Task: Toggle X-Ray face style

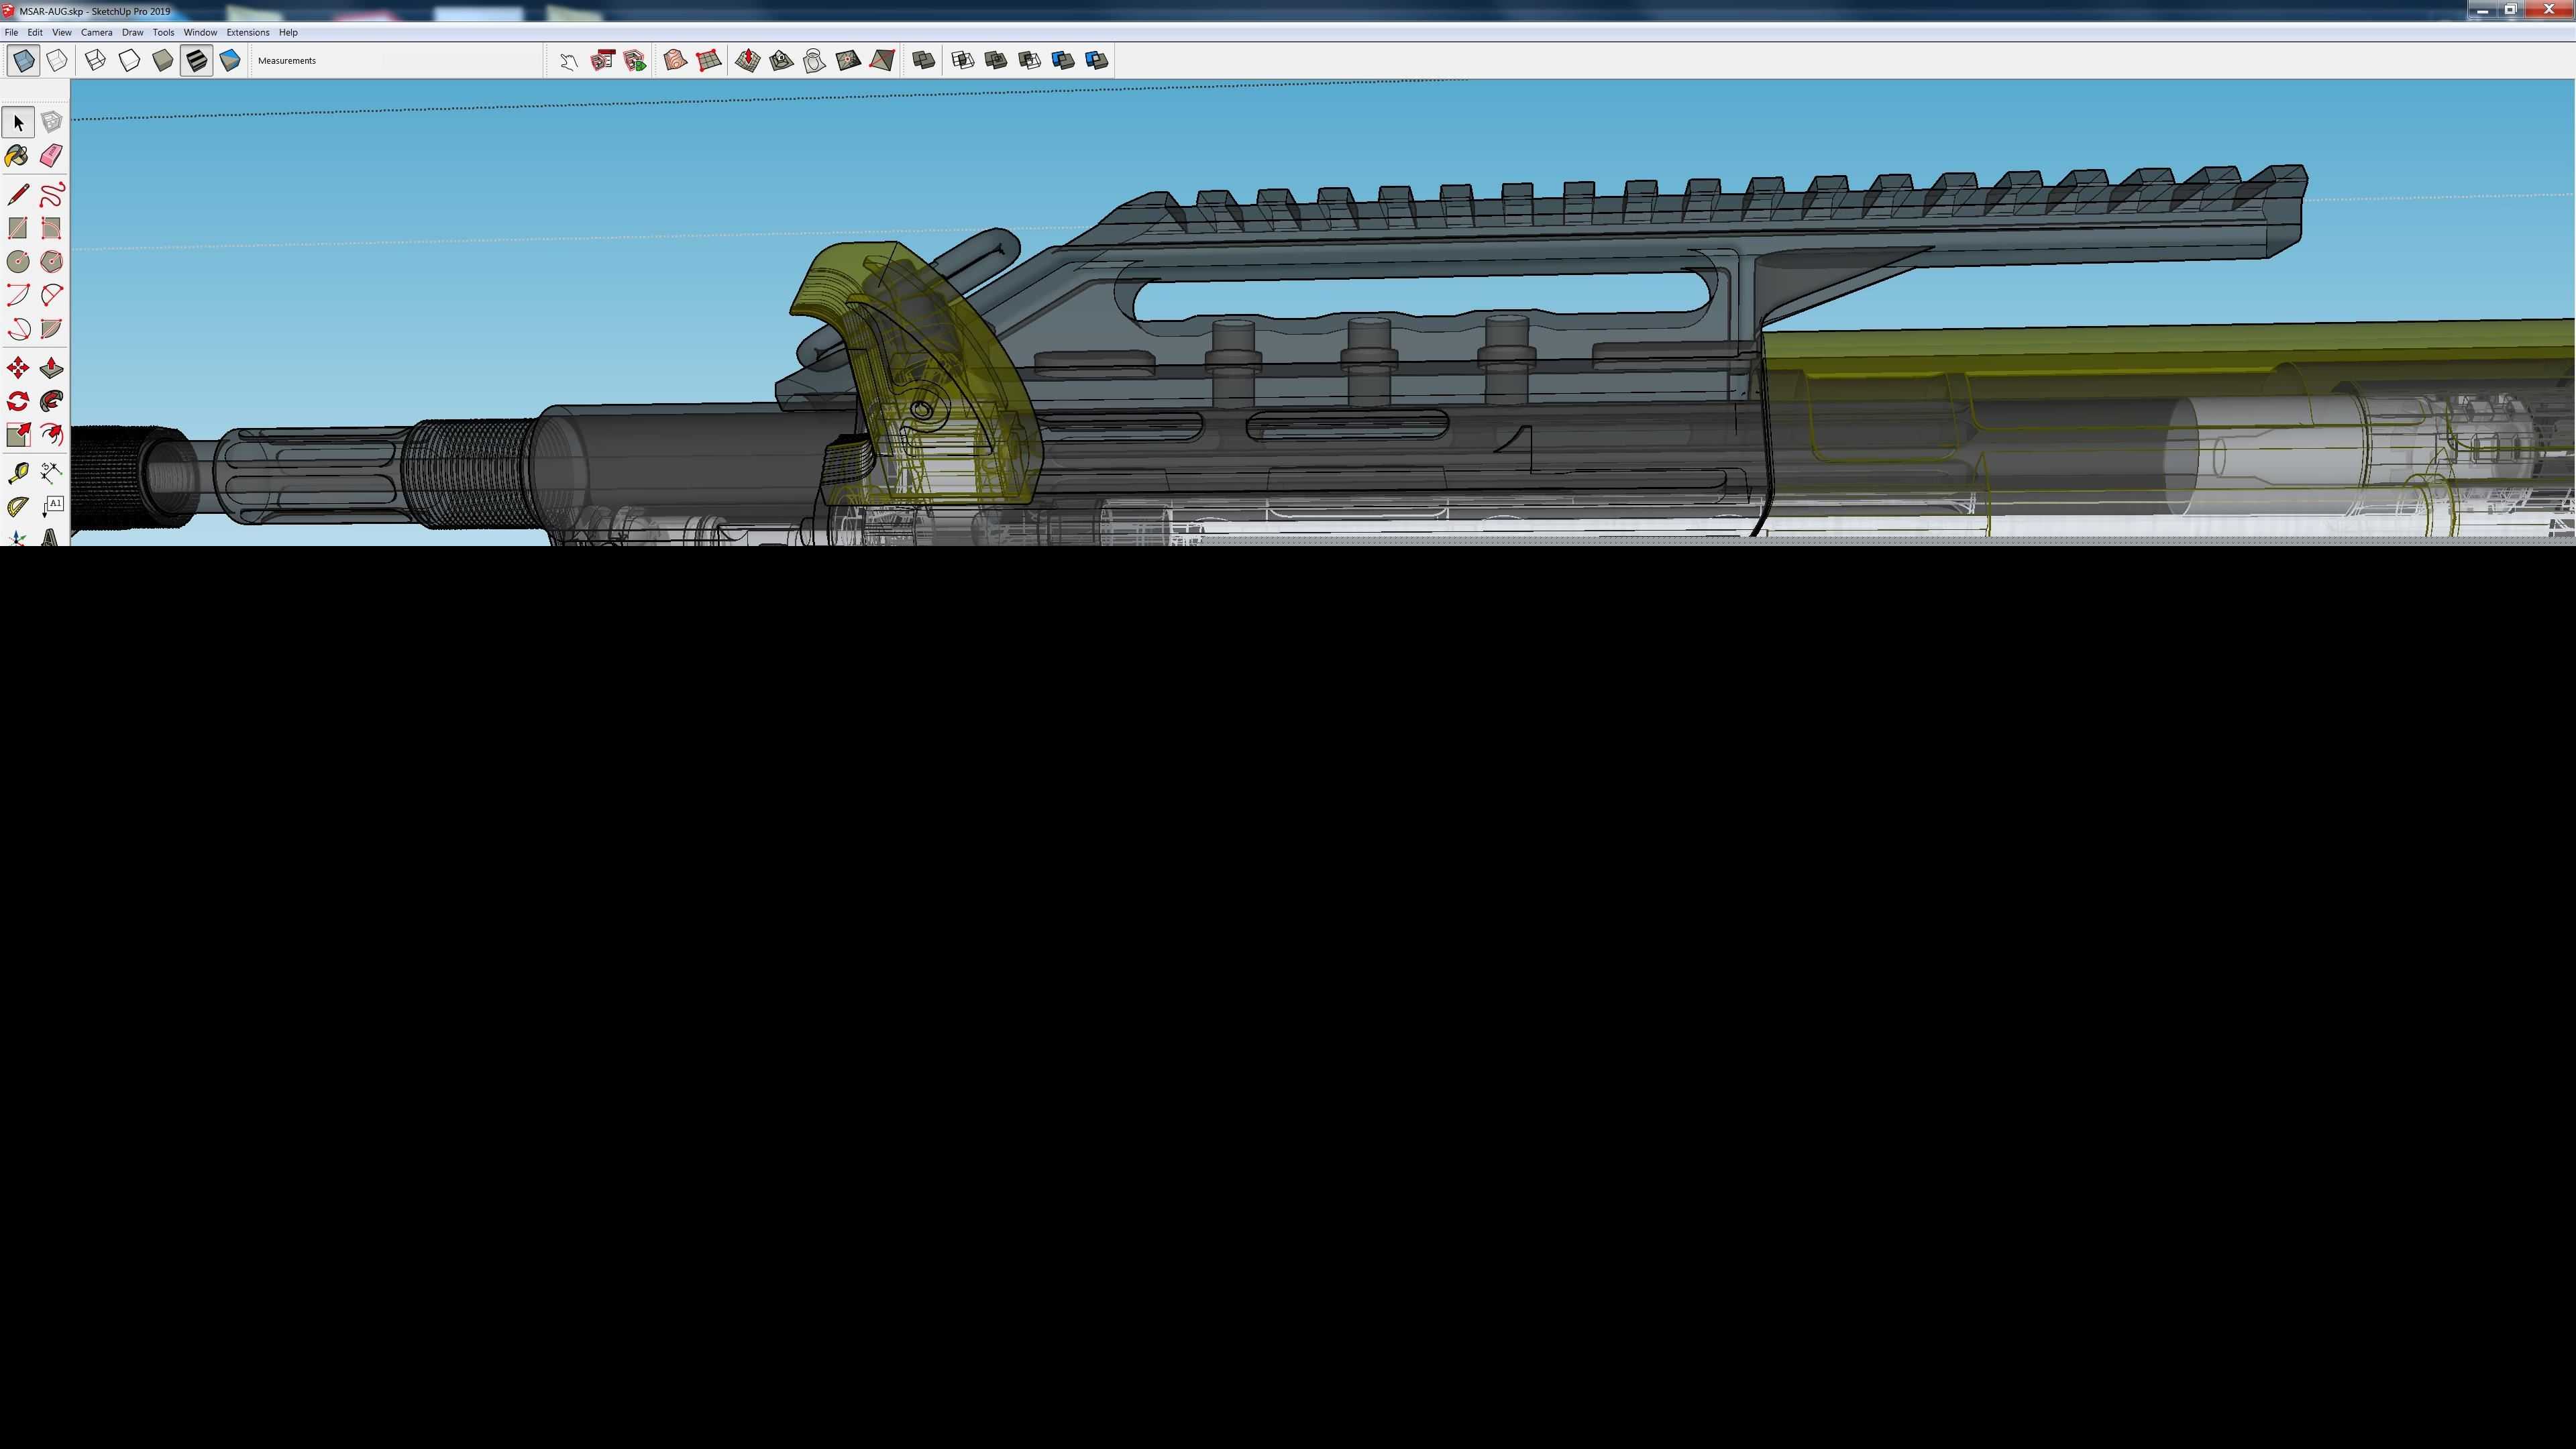Action: tap(23, 61)
